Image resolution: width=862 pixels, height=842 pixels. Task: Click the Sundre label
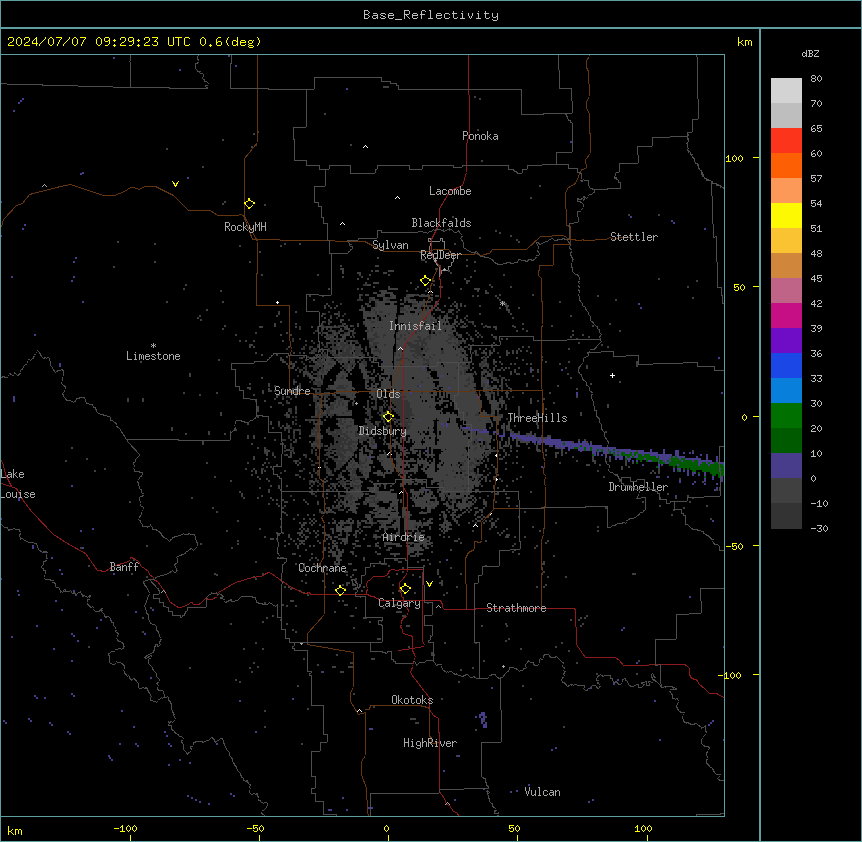tap(292, 391)
